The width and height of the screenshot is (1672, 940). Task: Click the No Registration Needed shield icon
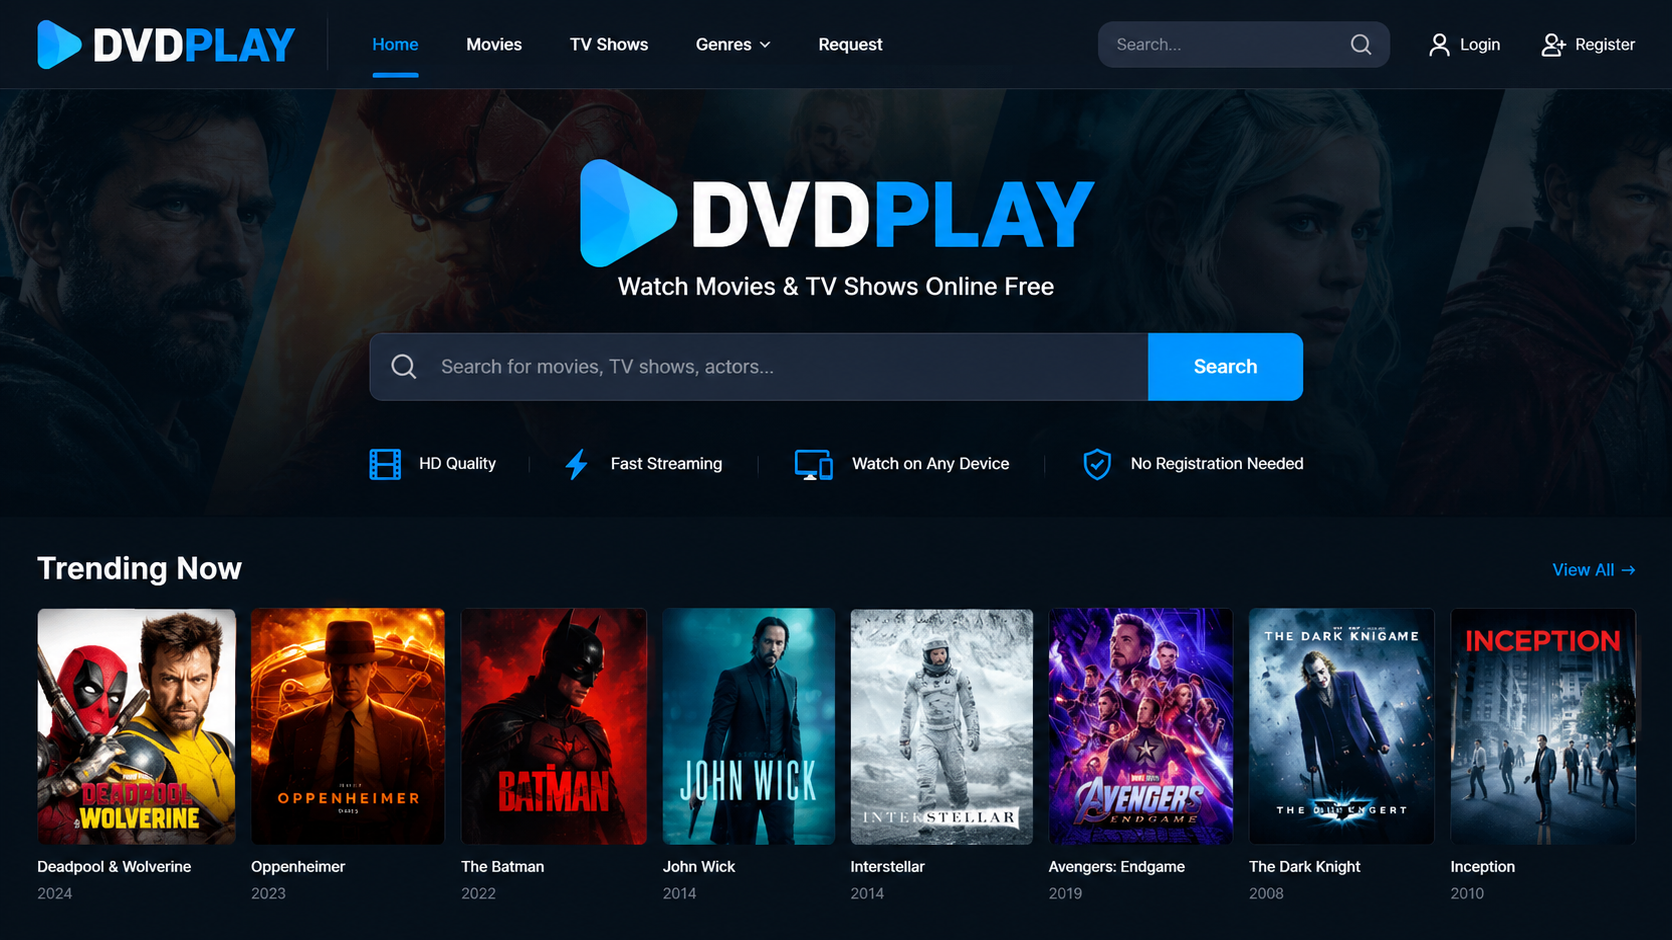[x=1097, y=464]
